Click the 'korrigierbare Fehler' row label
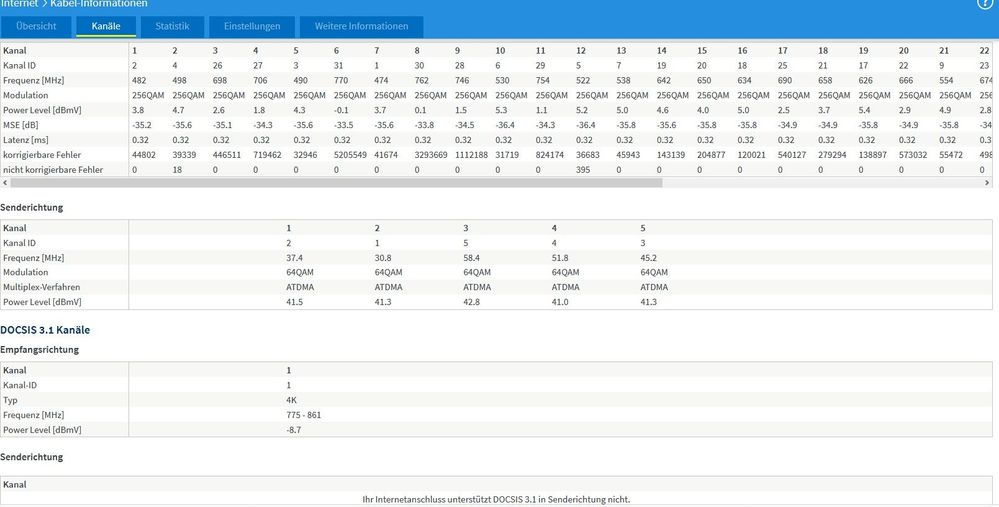 (42, 155)
